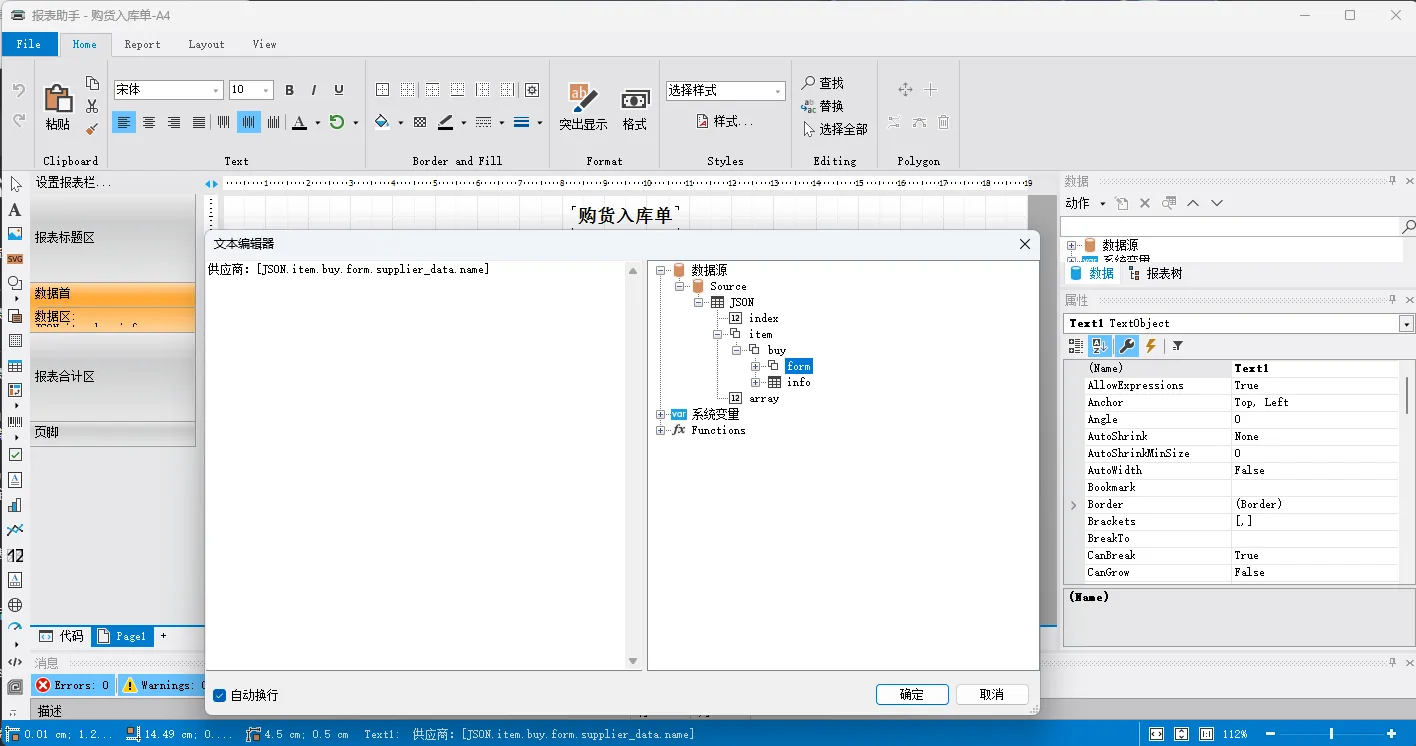1416x746 pixels.
Task: Expand the 系统变量 node in editor tree
Action: click(661, 414)
